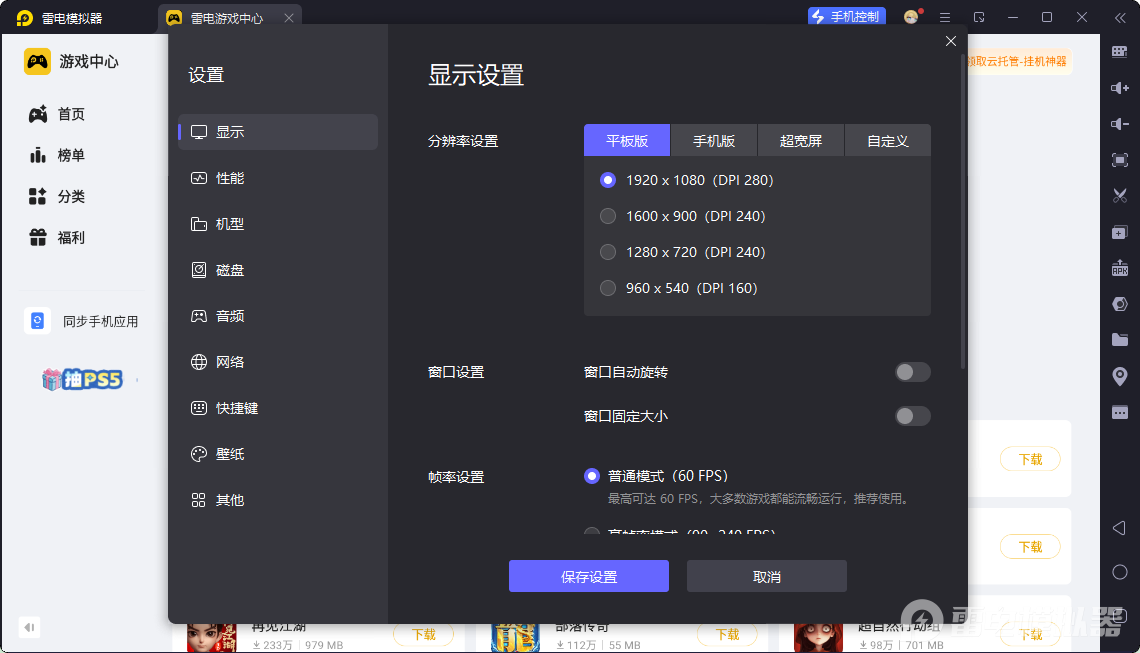1140x653 pixels.
Task: Turn on 窗口固定大小 switch
Action: tap(912, 415)
